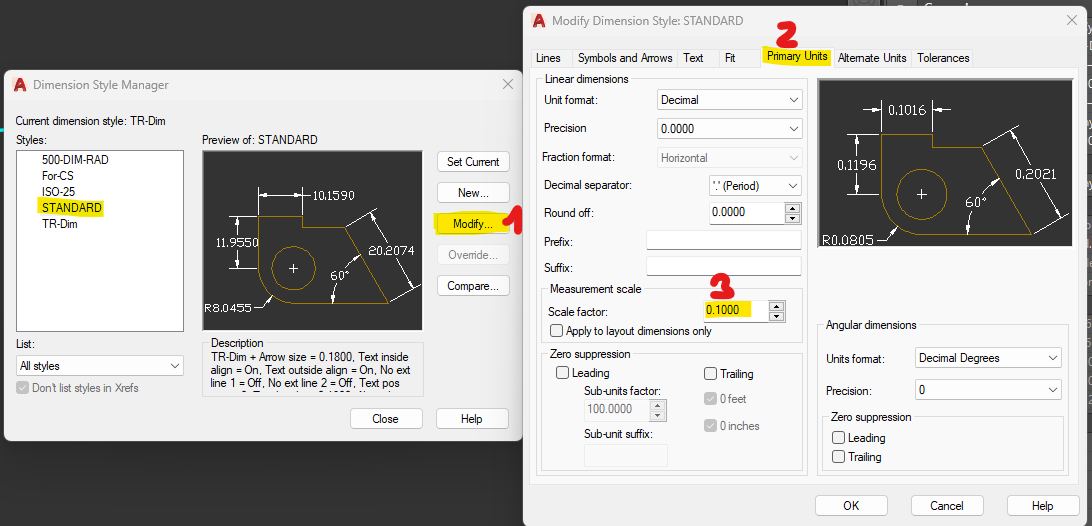Click OK in Modify Dimension Style
Viewport: 1092px width, 526px height.
tap(851, 506)
